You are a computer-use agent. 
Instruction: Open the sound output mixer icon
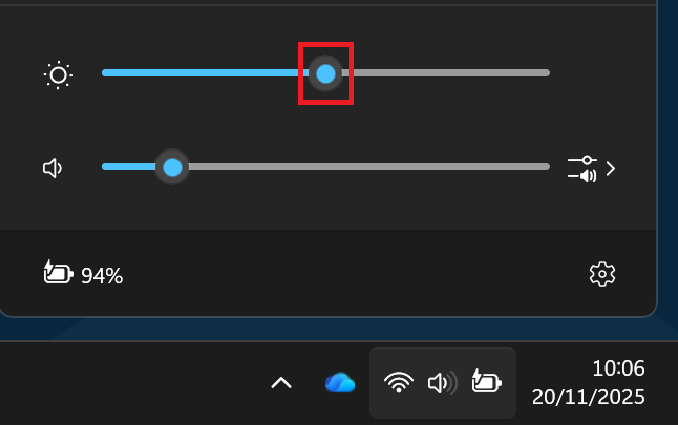click(582, 169)
